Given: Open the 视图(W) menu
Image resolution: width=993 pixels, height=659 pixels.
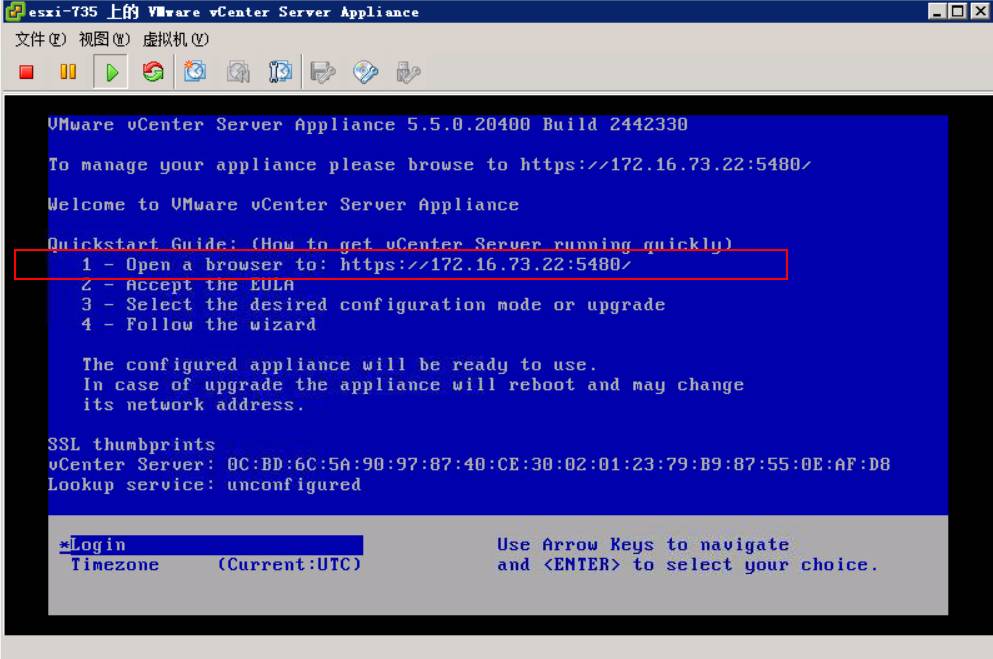Looking at the screenshot, I should 104,40.
